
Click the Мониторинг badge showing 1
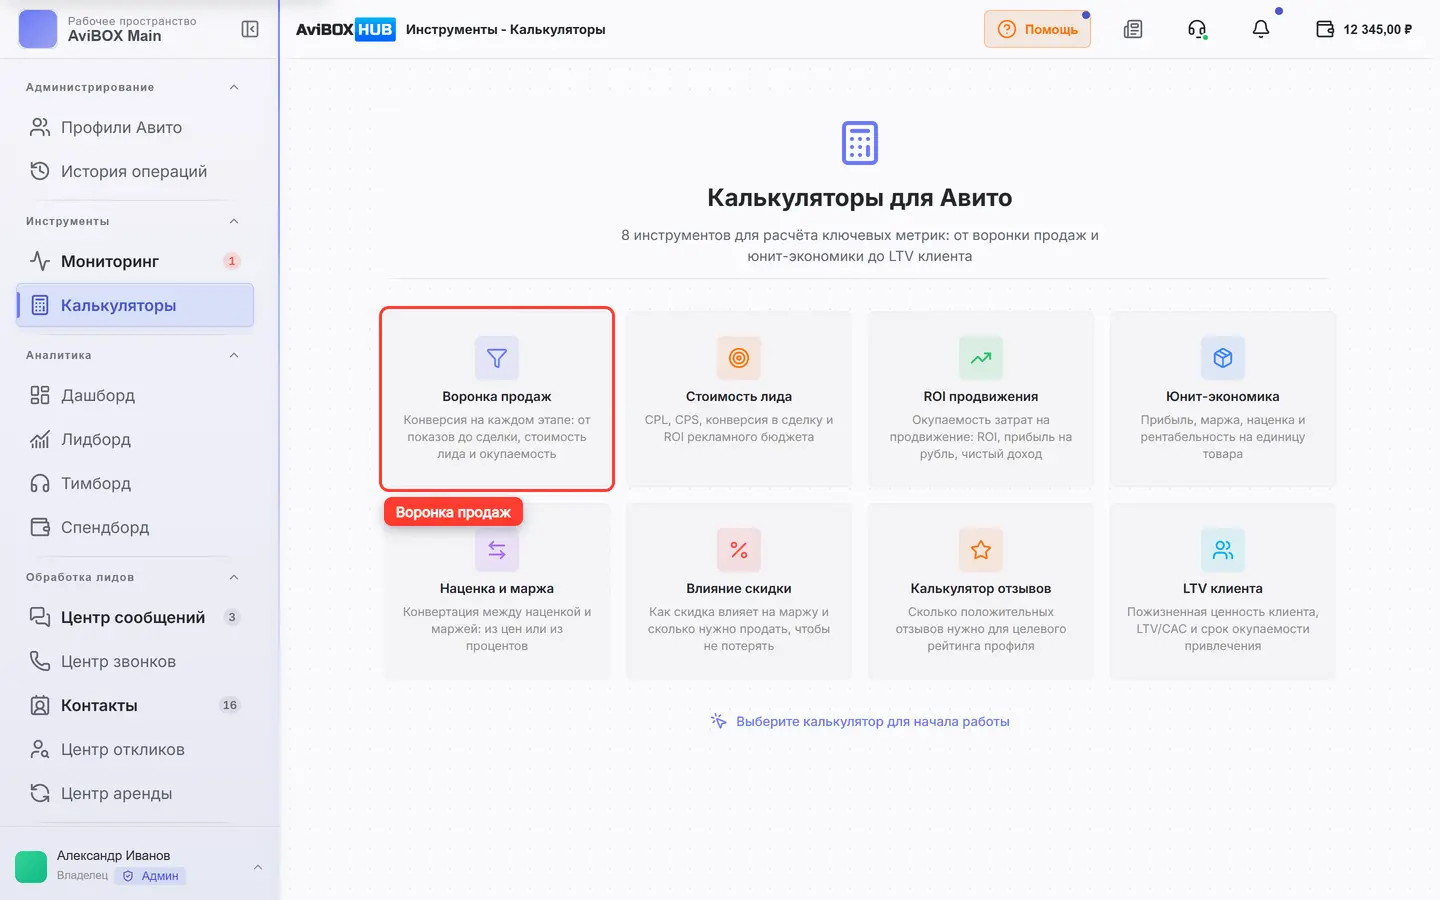(x=232, y=261)
